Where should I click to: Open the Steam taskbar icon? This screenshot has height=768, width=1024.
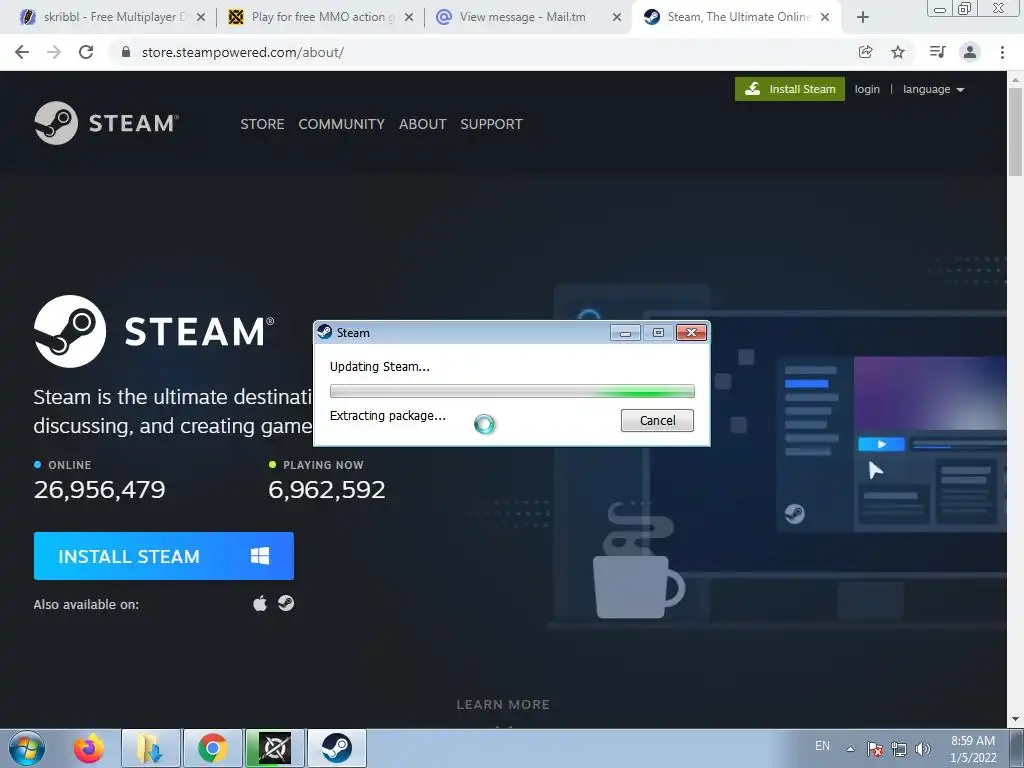[337, 748]
